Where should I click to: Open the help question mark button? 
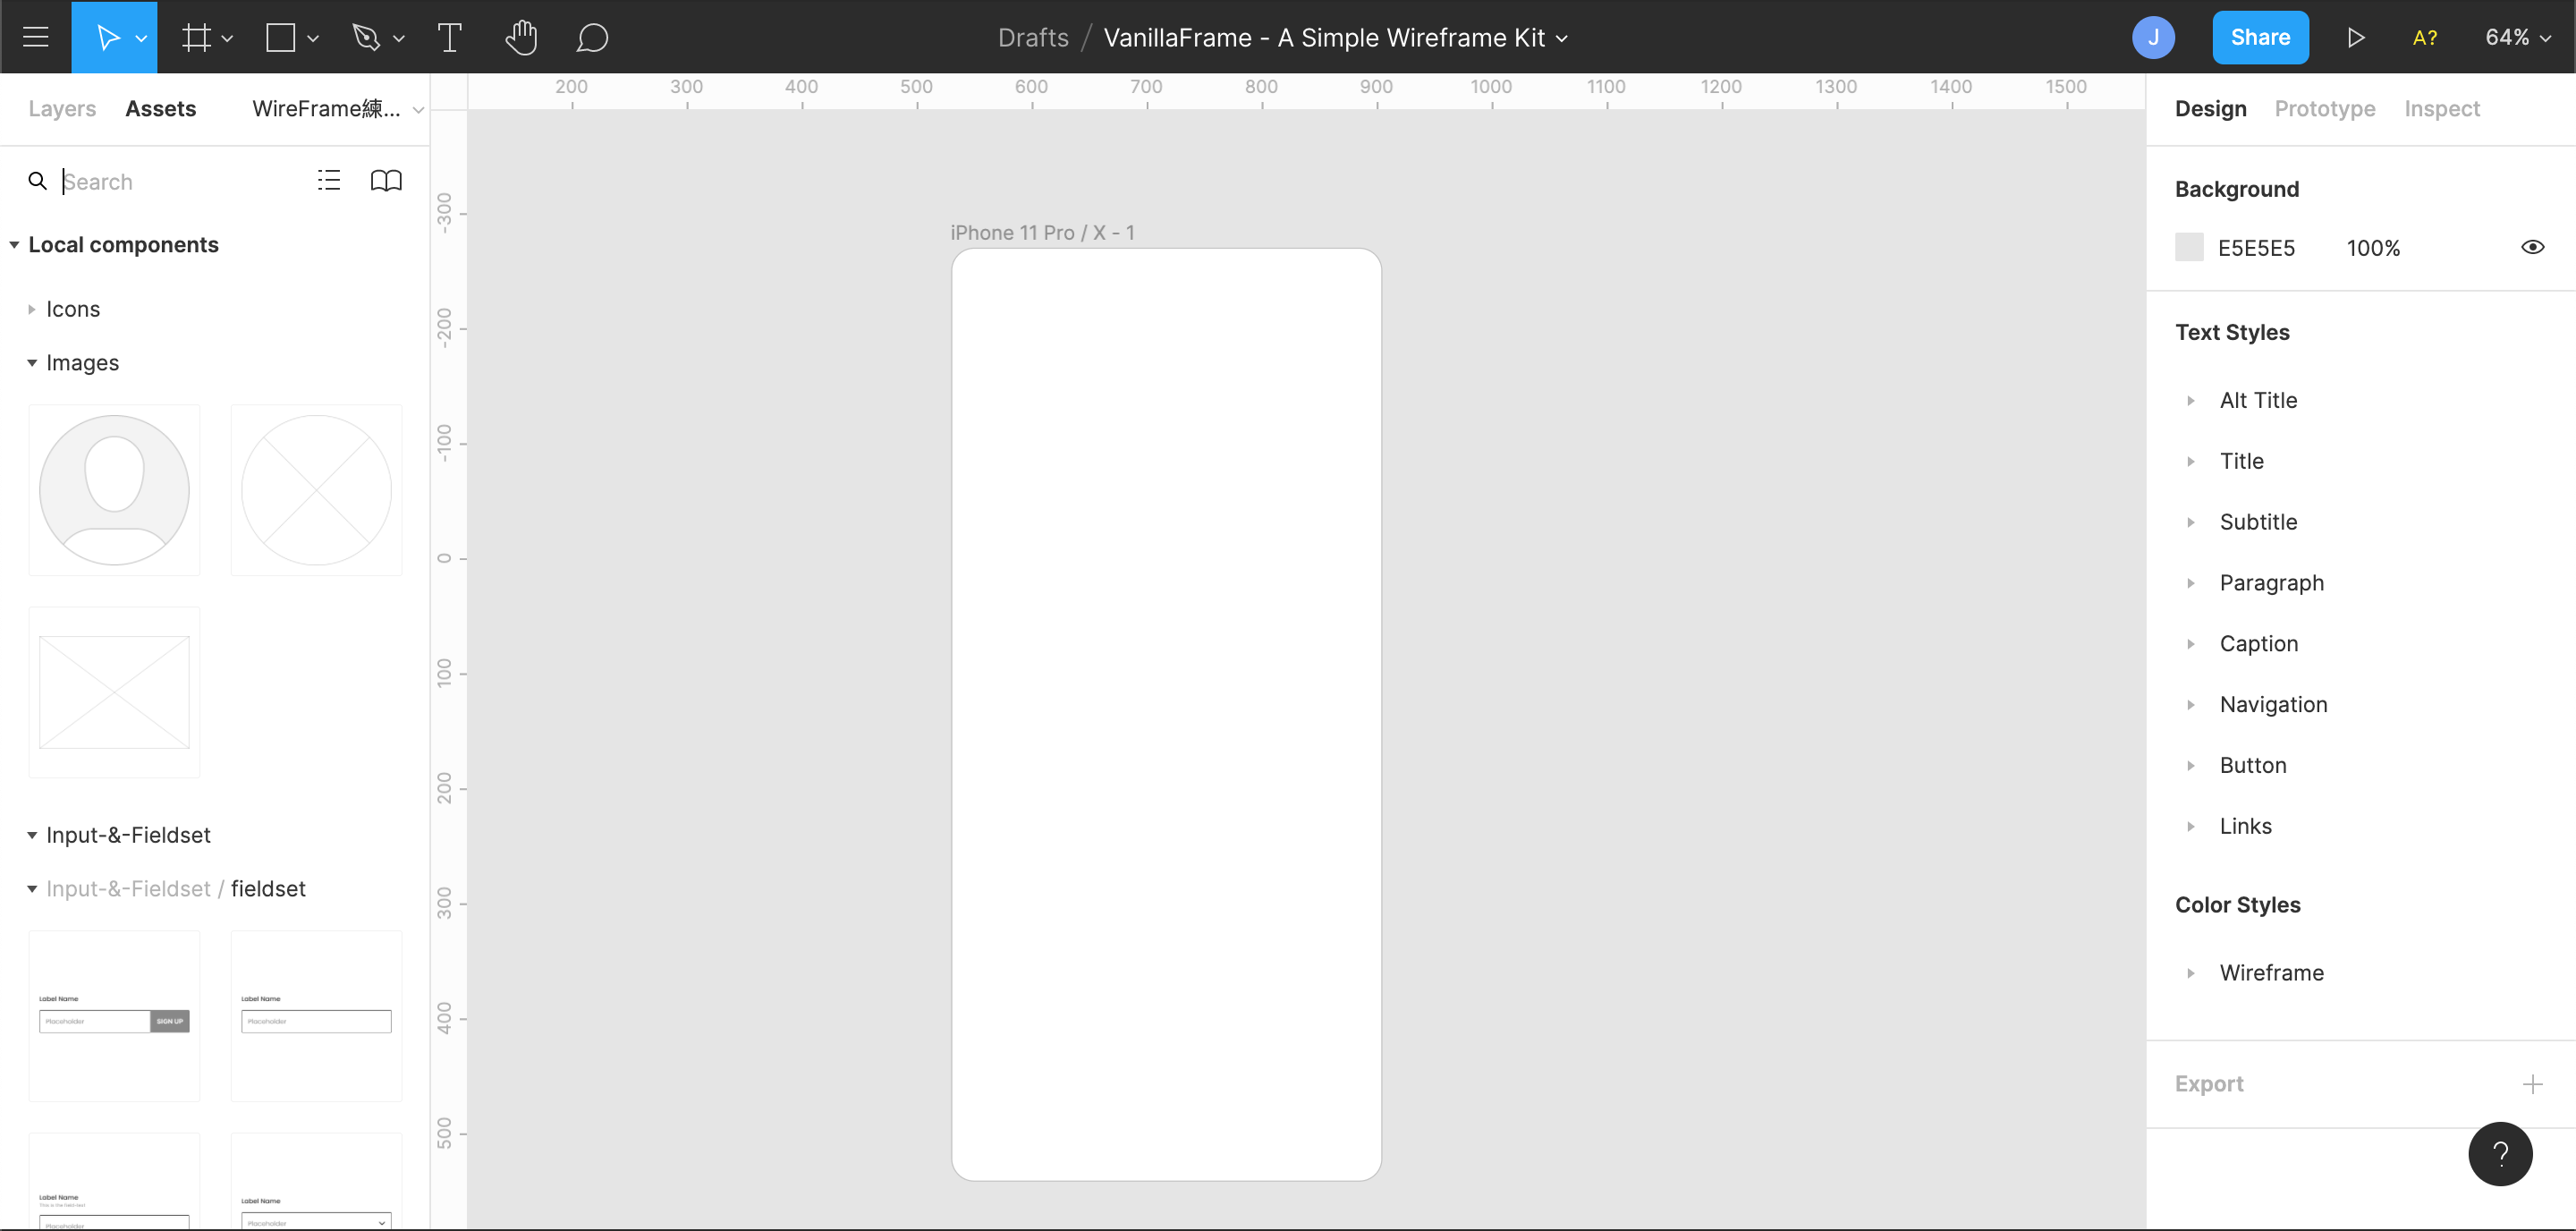[2500, 1154]
